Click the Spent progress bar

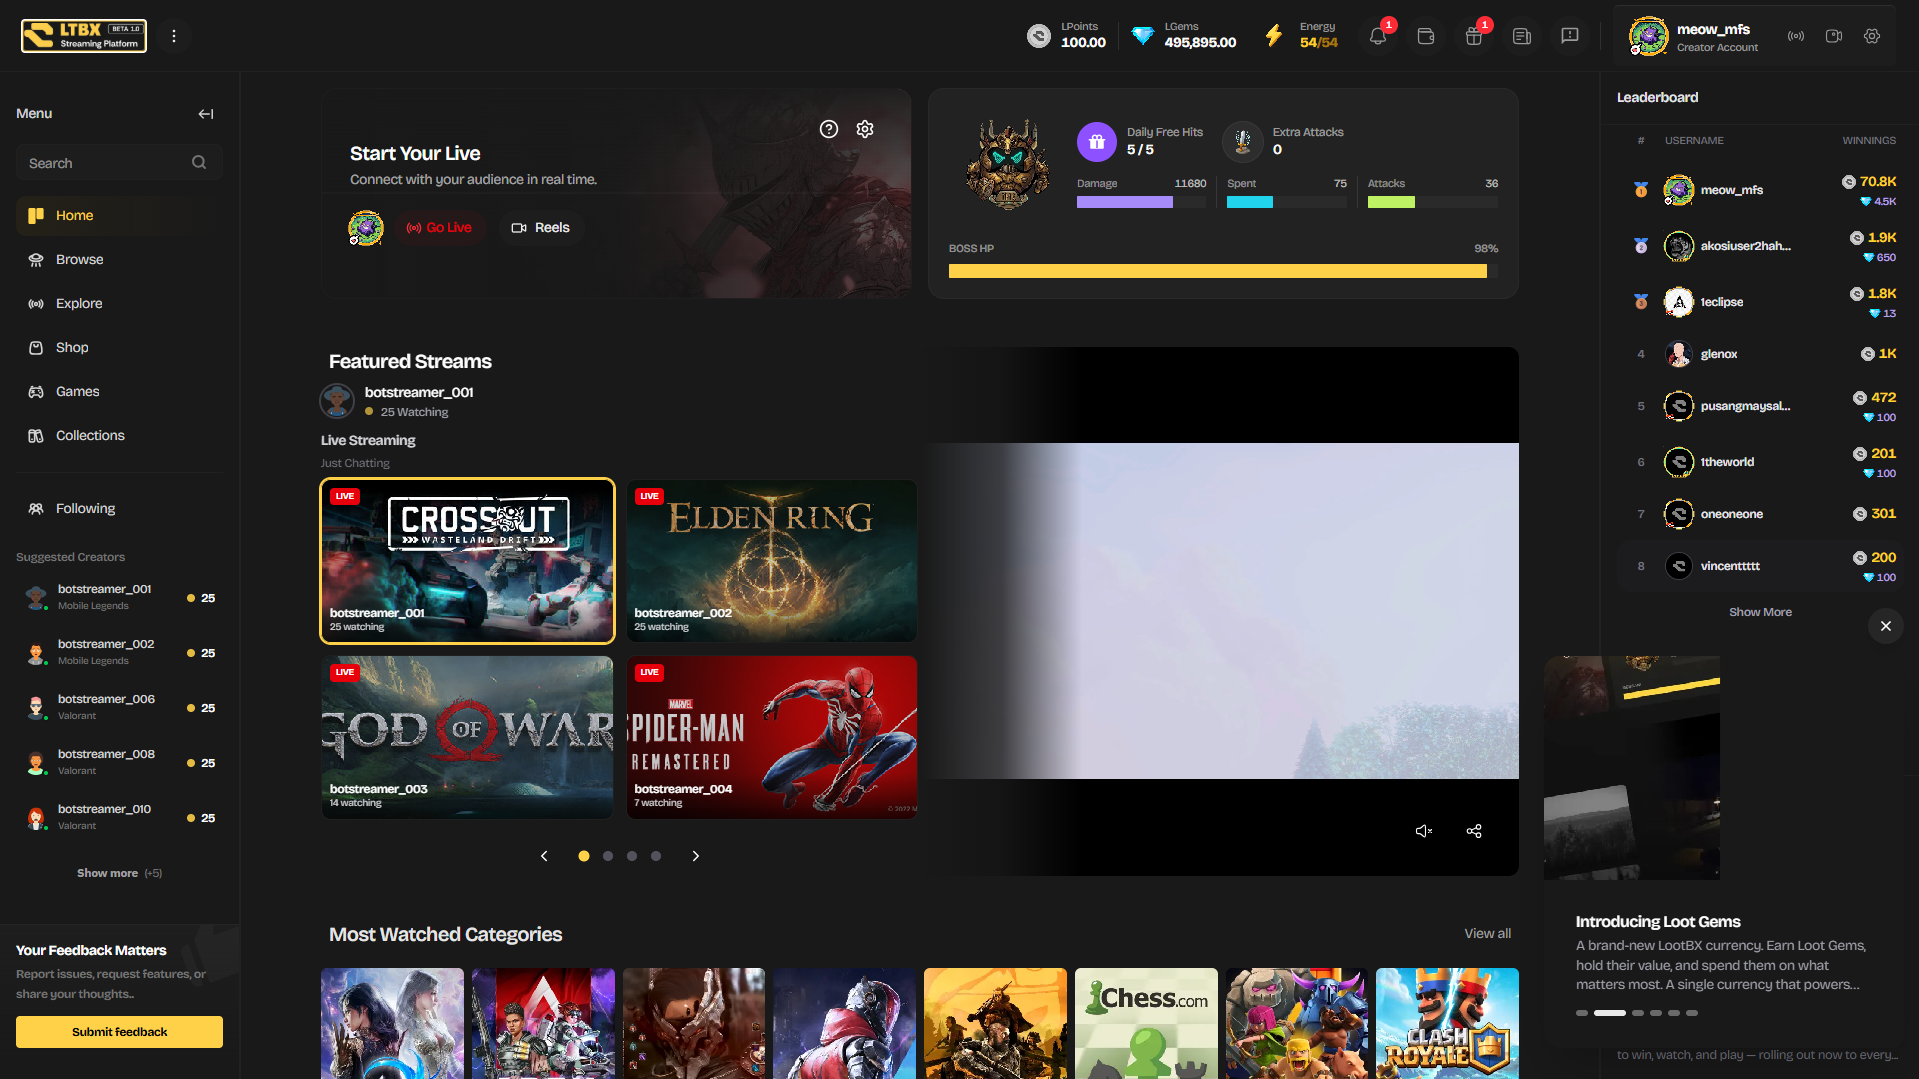point(1287,202)
